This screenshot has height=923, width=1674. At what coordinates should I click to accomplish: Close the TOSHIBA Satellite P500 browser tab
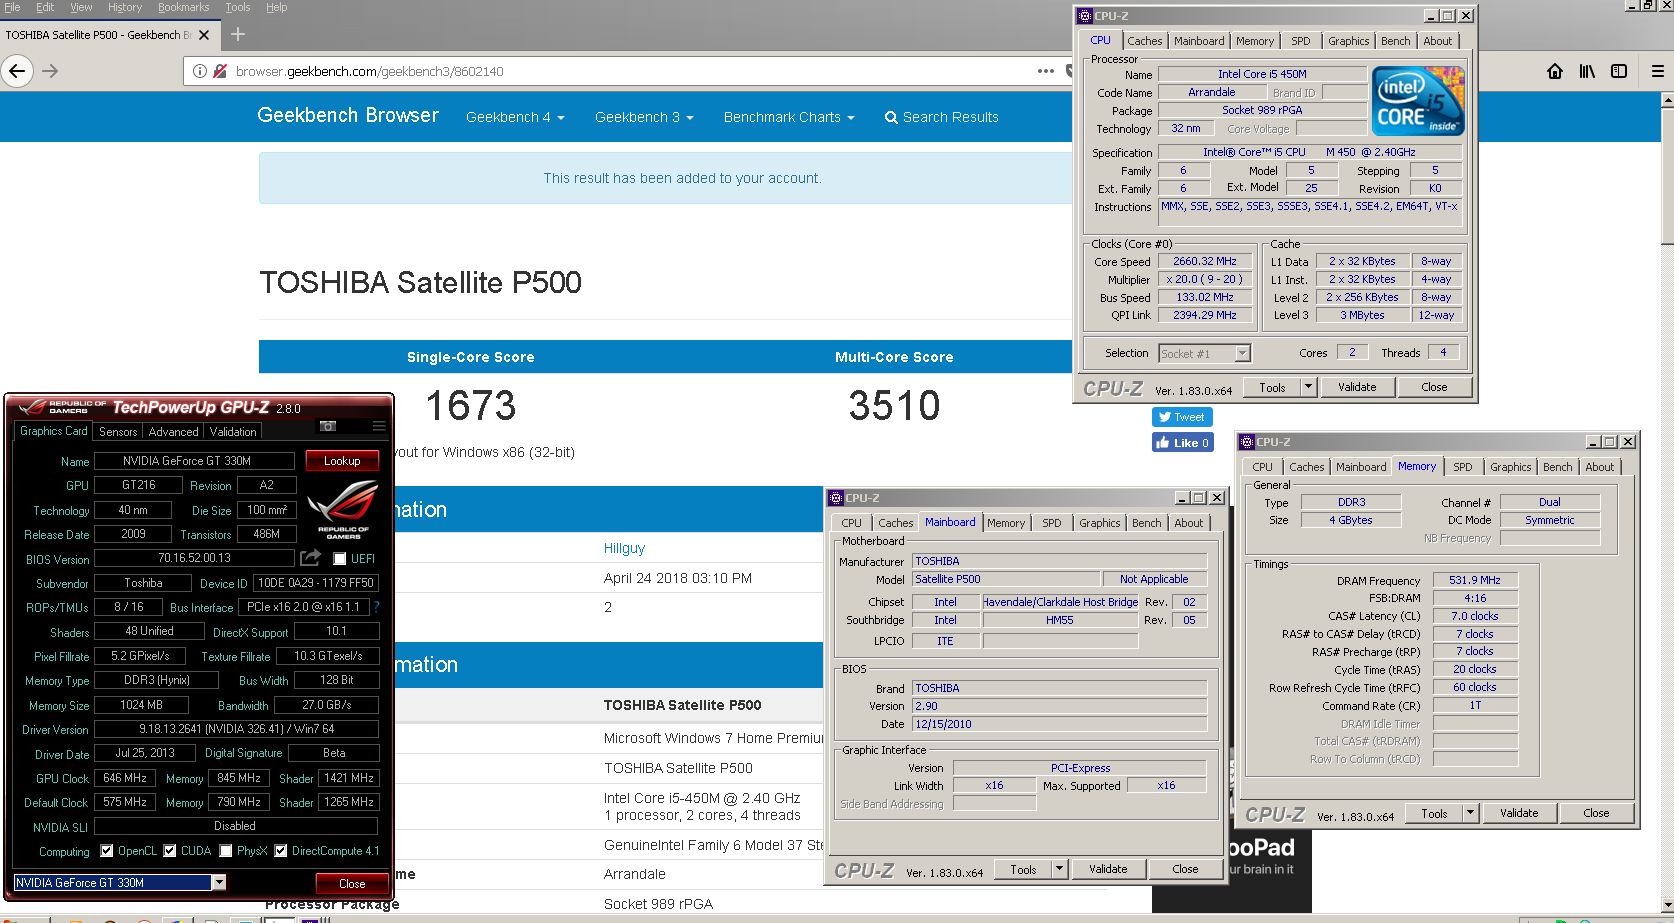(204, 35)
